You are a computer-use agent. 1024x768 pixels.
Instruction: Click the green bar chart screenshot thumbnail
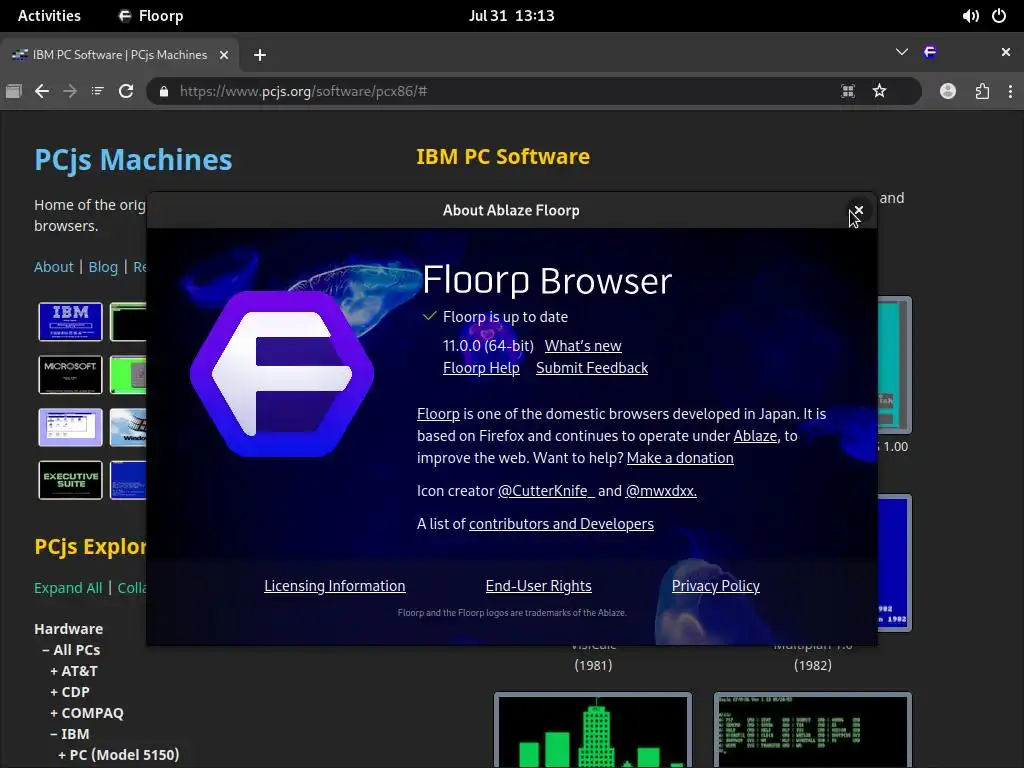[x=593, y=730]
